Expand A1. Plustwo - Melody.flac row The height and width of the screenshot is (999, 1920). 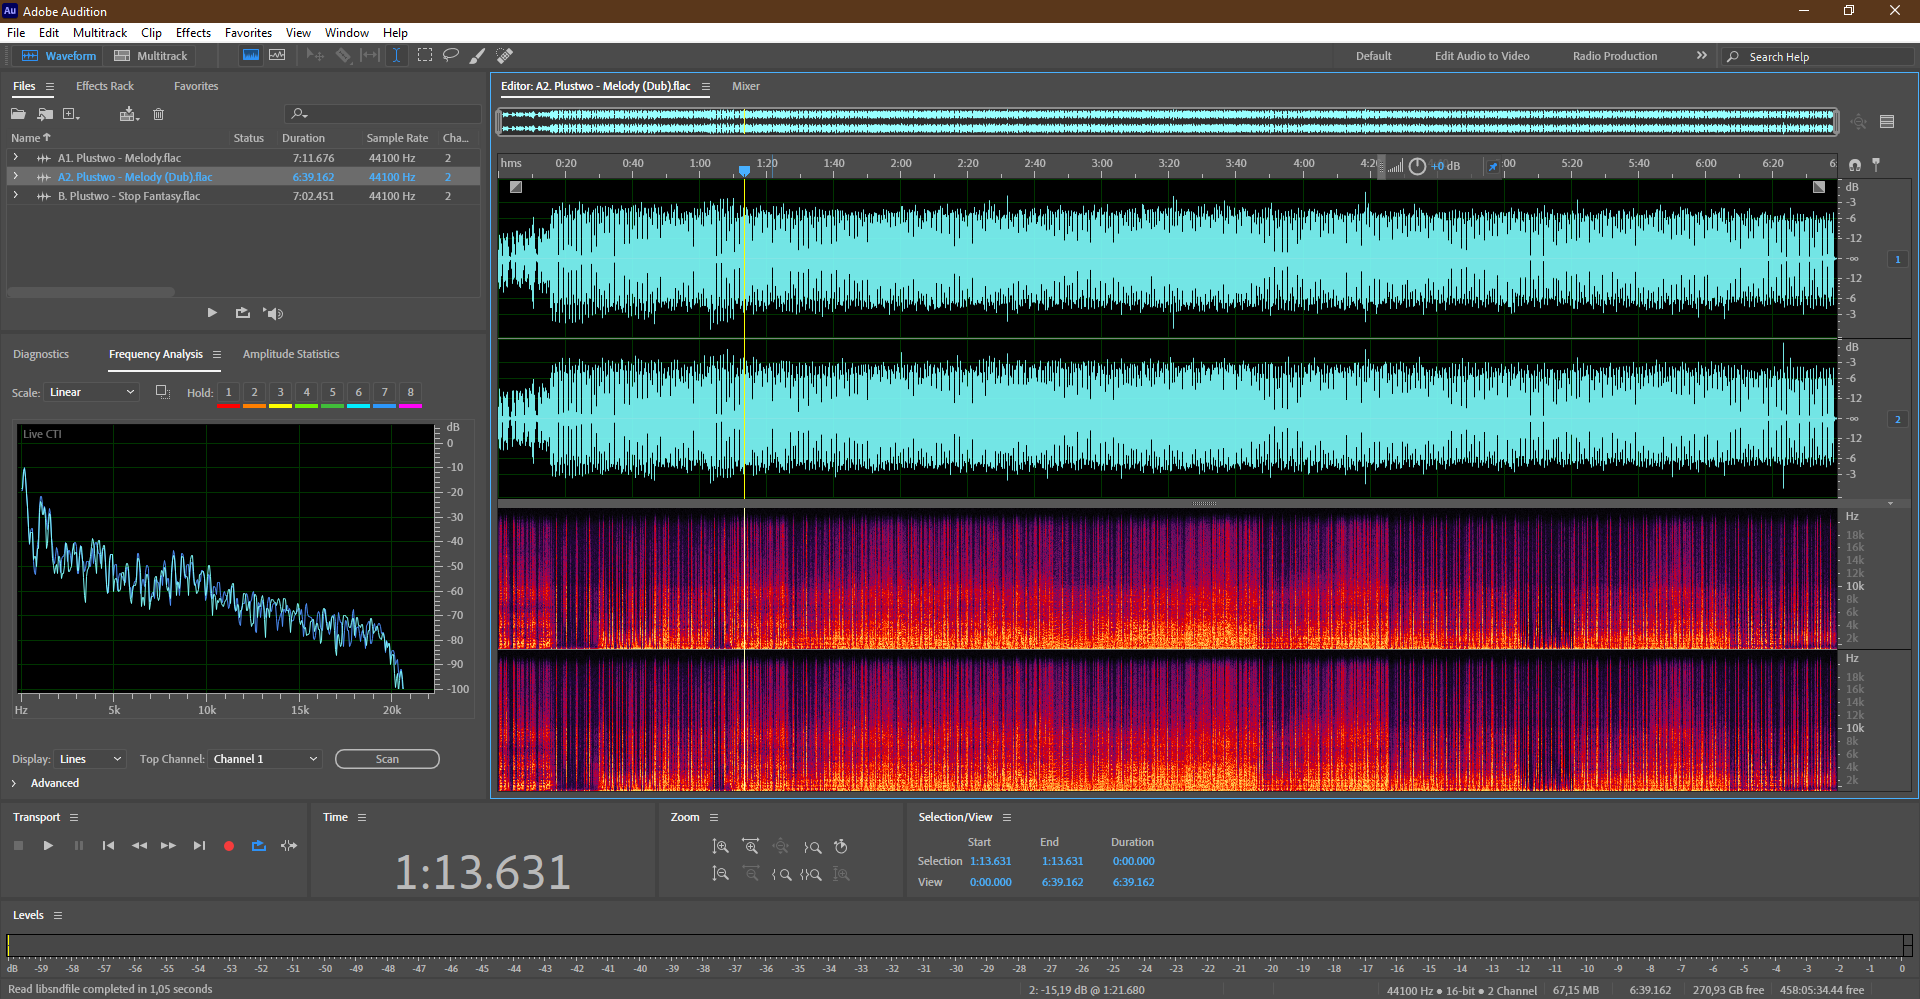[16, 158]
